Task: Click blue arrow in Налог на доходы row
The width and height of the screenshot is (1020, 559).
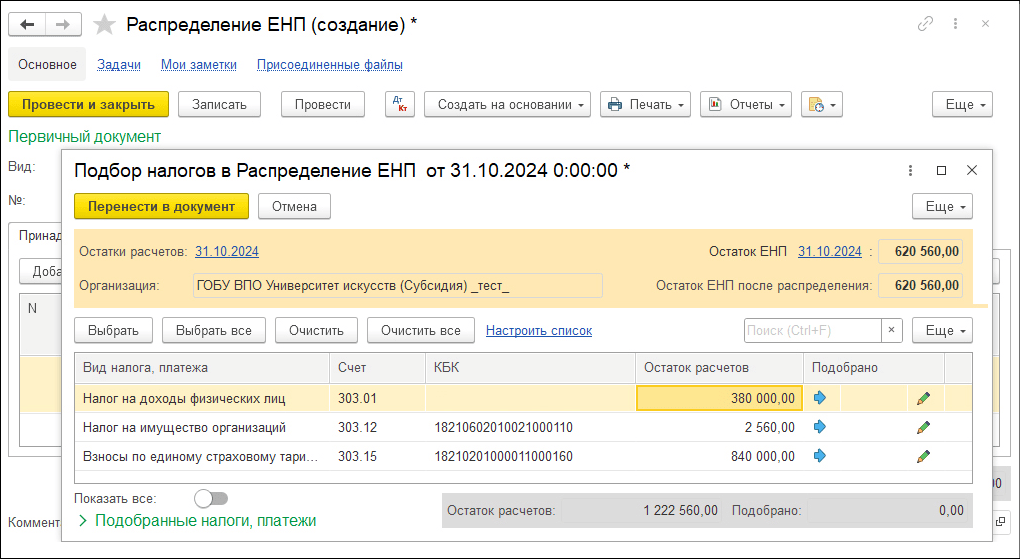Action: point(821,398)
